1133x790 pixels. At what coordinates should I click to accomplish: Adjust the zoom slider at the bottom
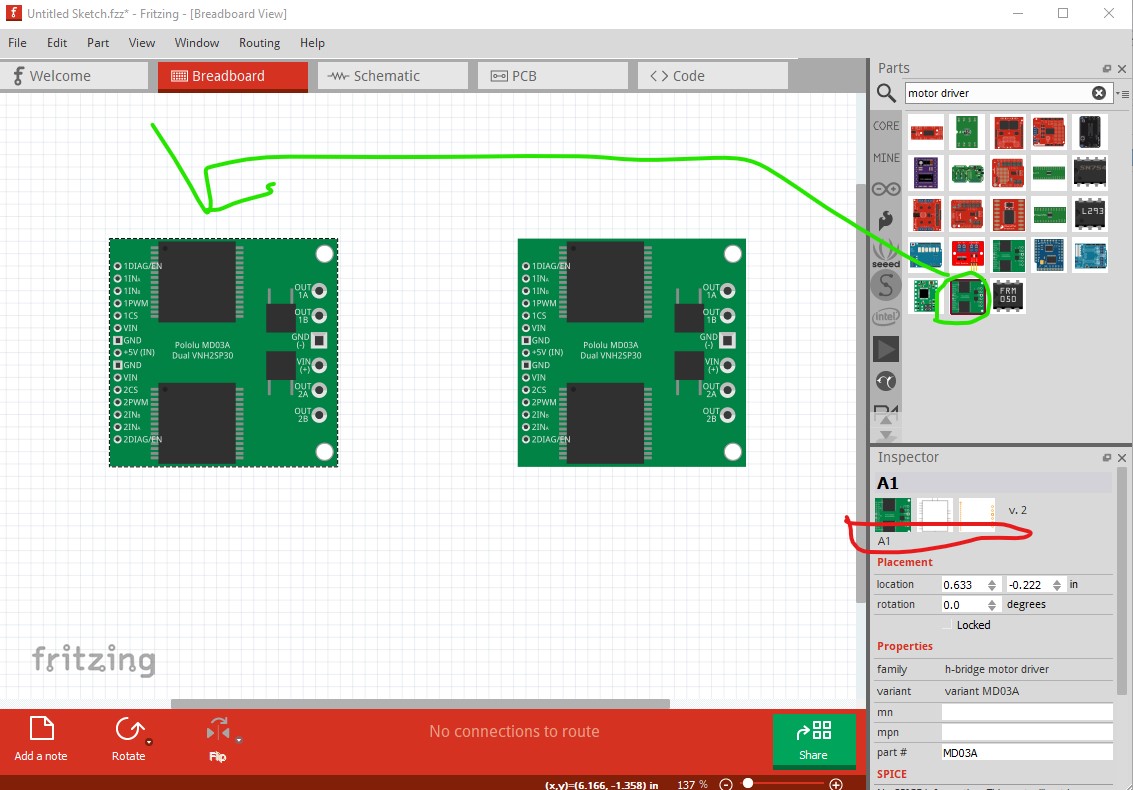[x=748, y=784]
